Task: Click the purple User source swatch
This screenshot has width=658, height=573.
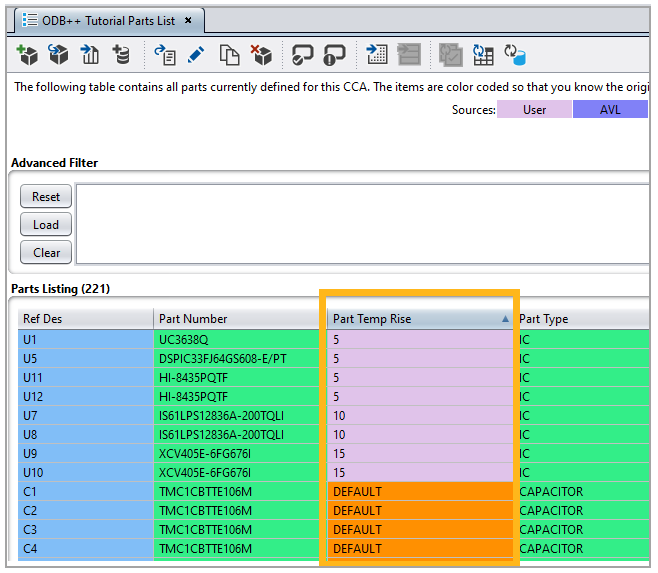Action: pos(534,110)
